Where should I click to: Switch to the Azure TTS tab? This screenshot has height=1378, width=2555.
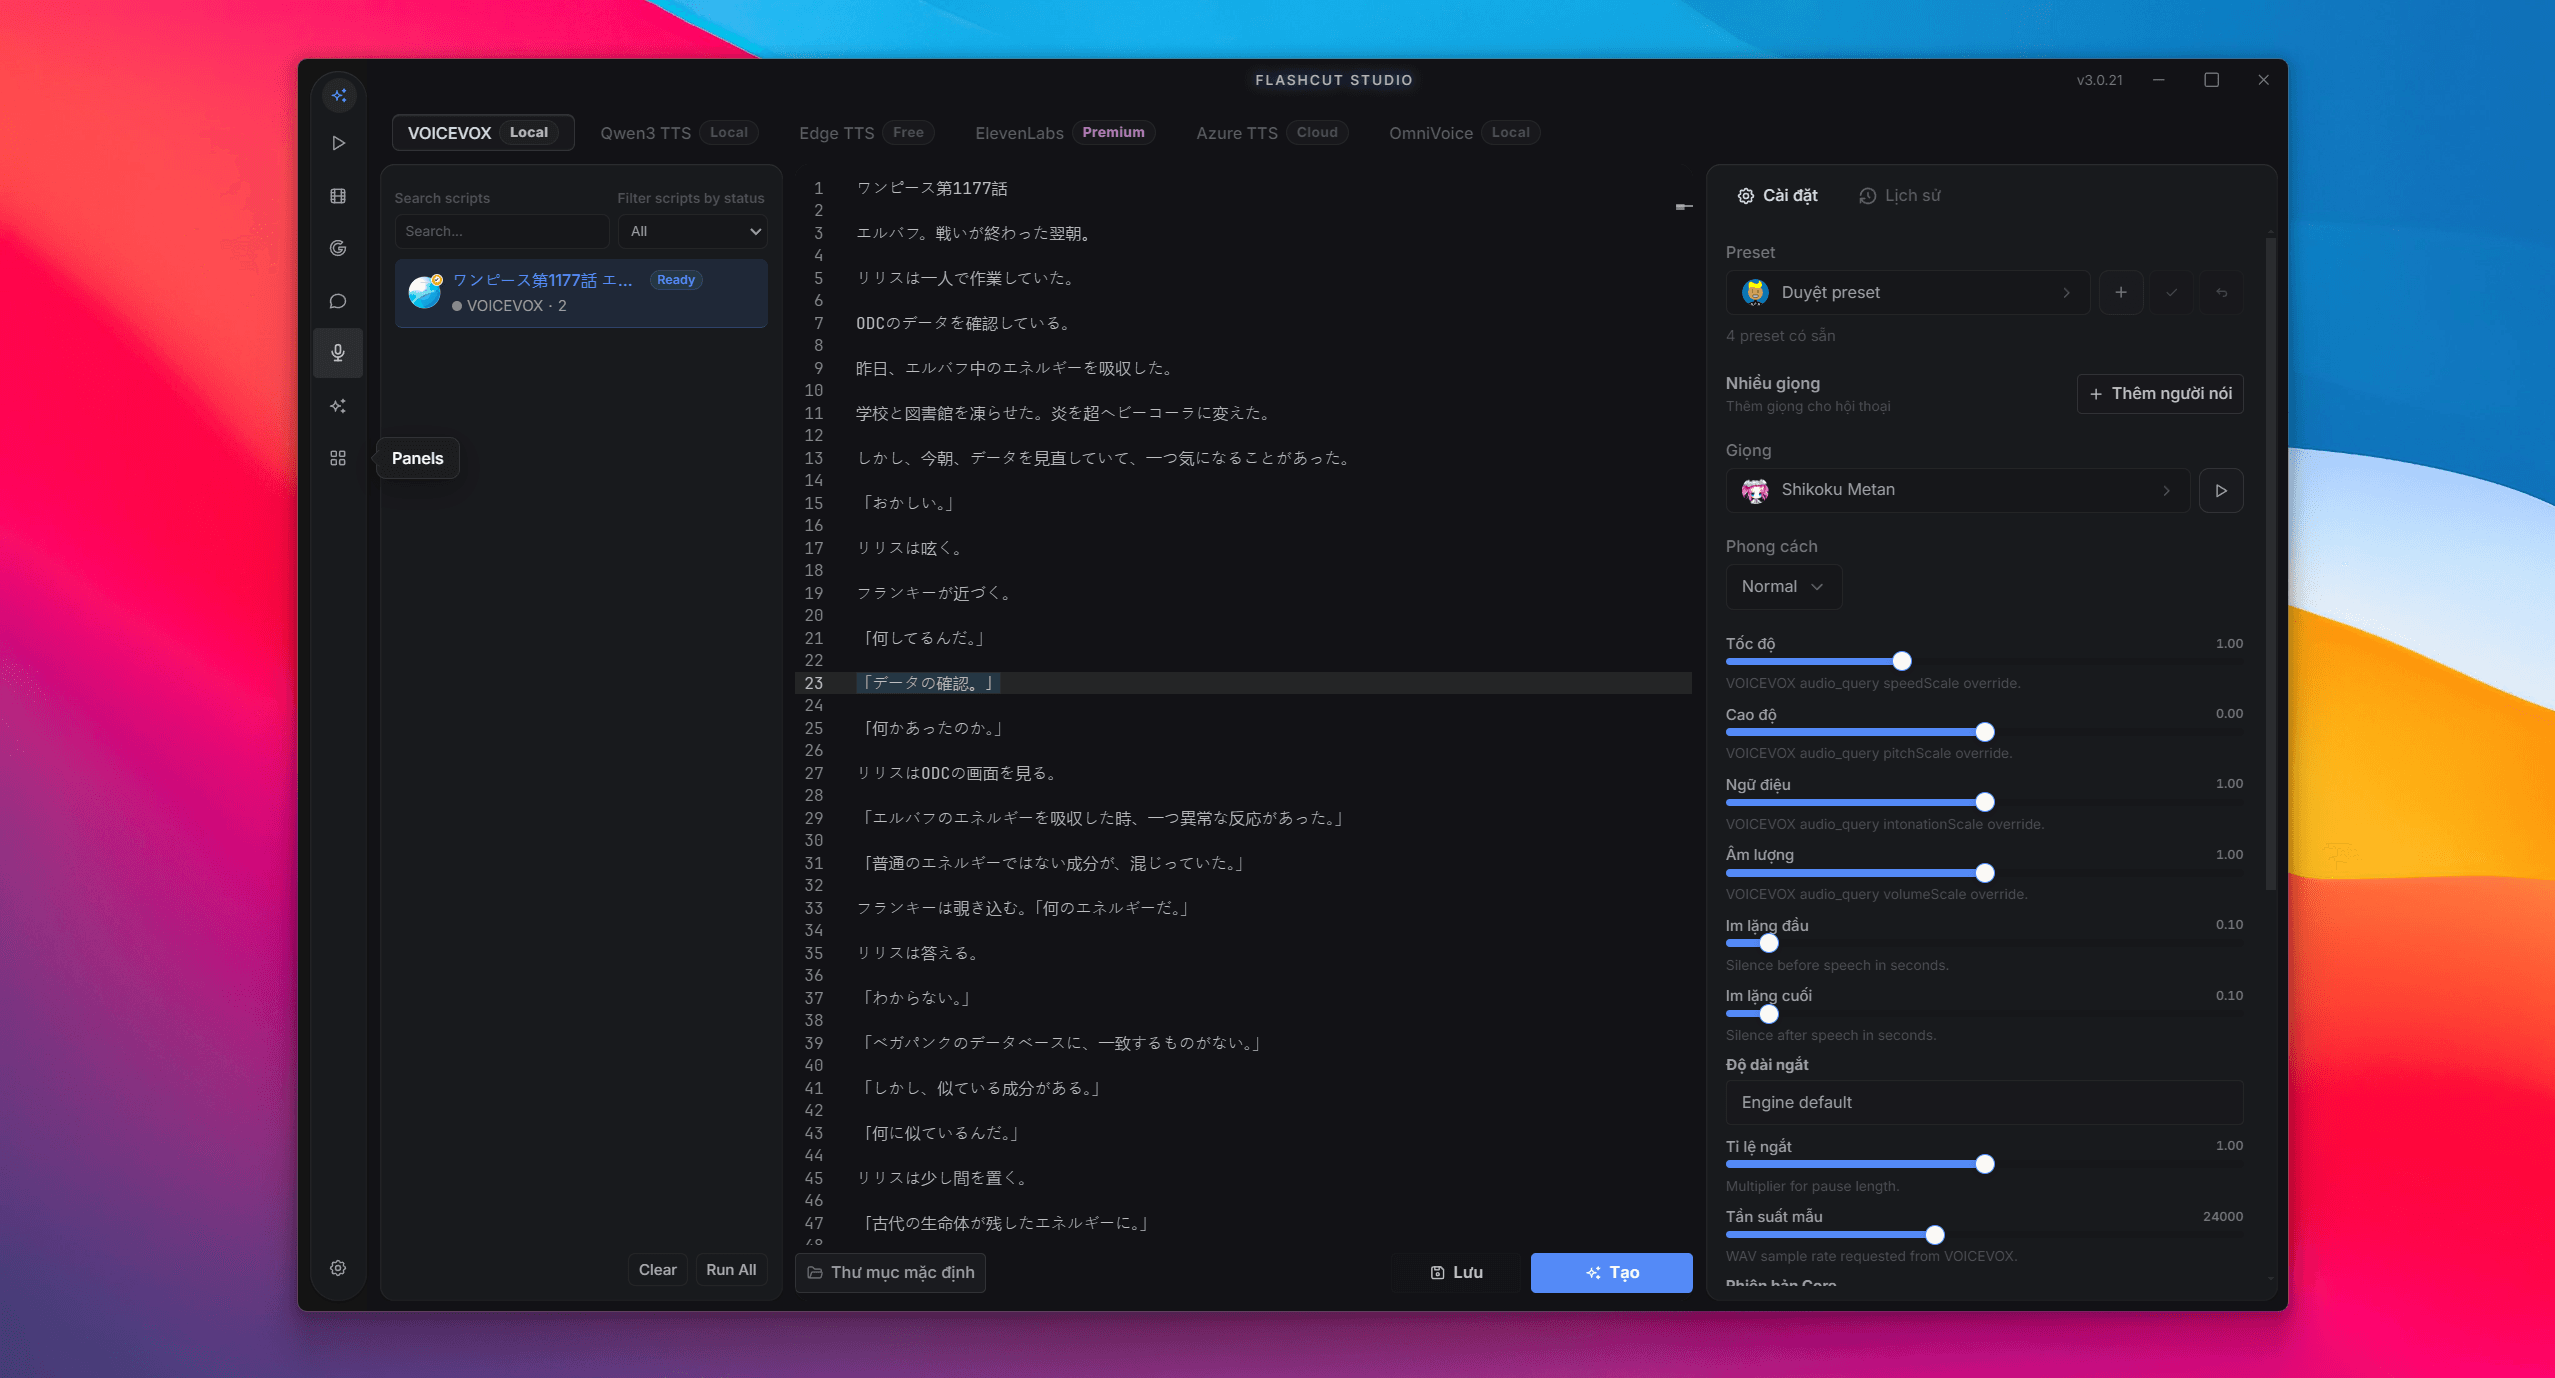click(1272, 133)
